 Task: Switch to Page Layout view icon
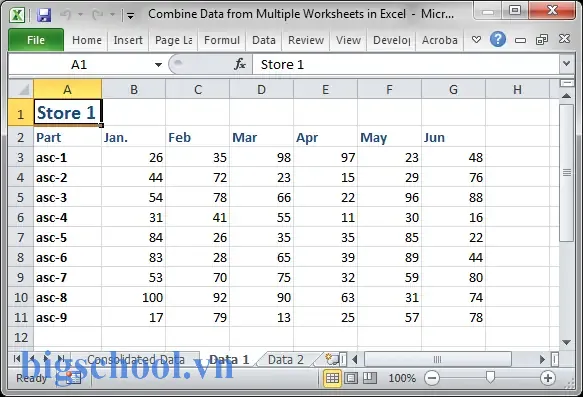tap(351, 378)
